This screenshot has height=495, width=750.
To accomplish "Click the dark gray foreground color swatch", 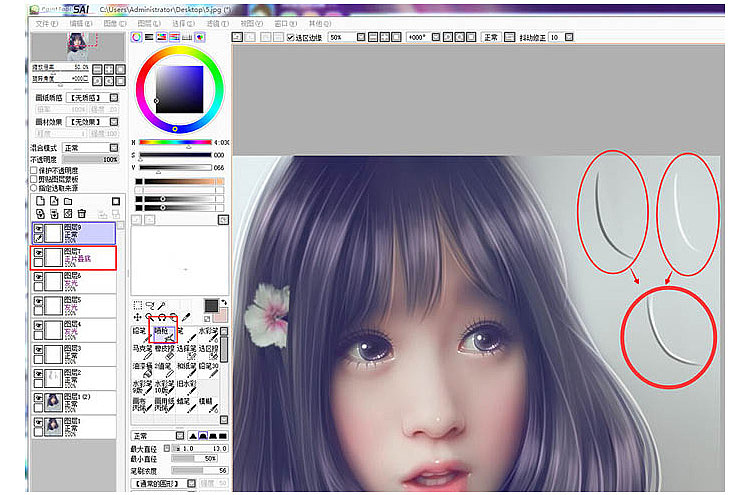I will [211, 306].
